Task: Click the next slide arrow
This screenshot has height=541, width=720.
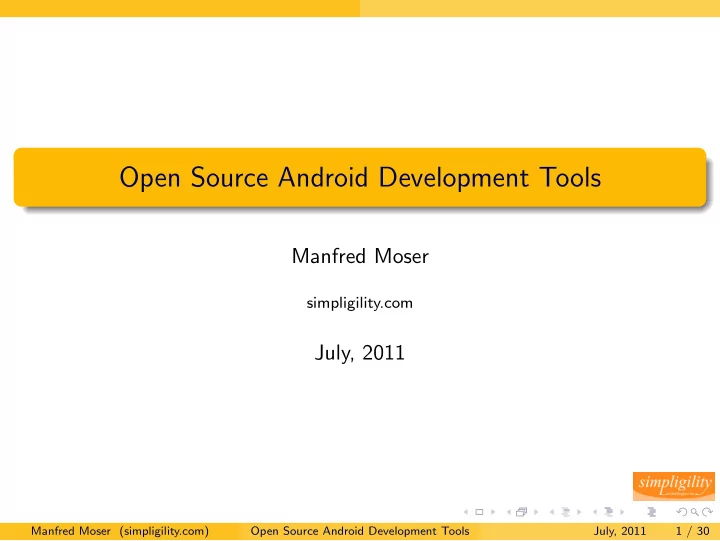Action: tap(493, 512)
